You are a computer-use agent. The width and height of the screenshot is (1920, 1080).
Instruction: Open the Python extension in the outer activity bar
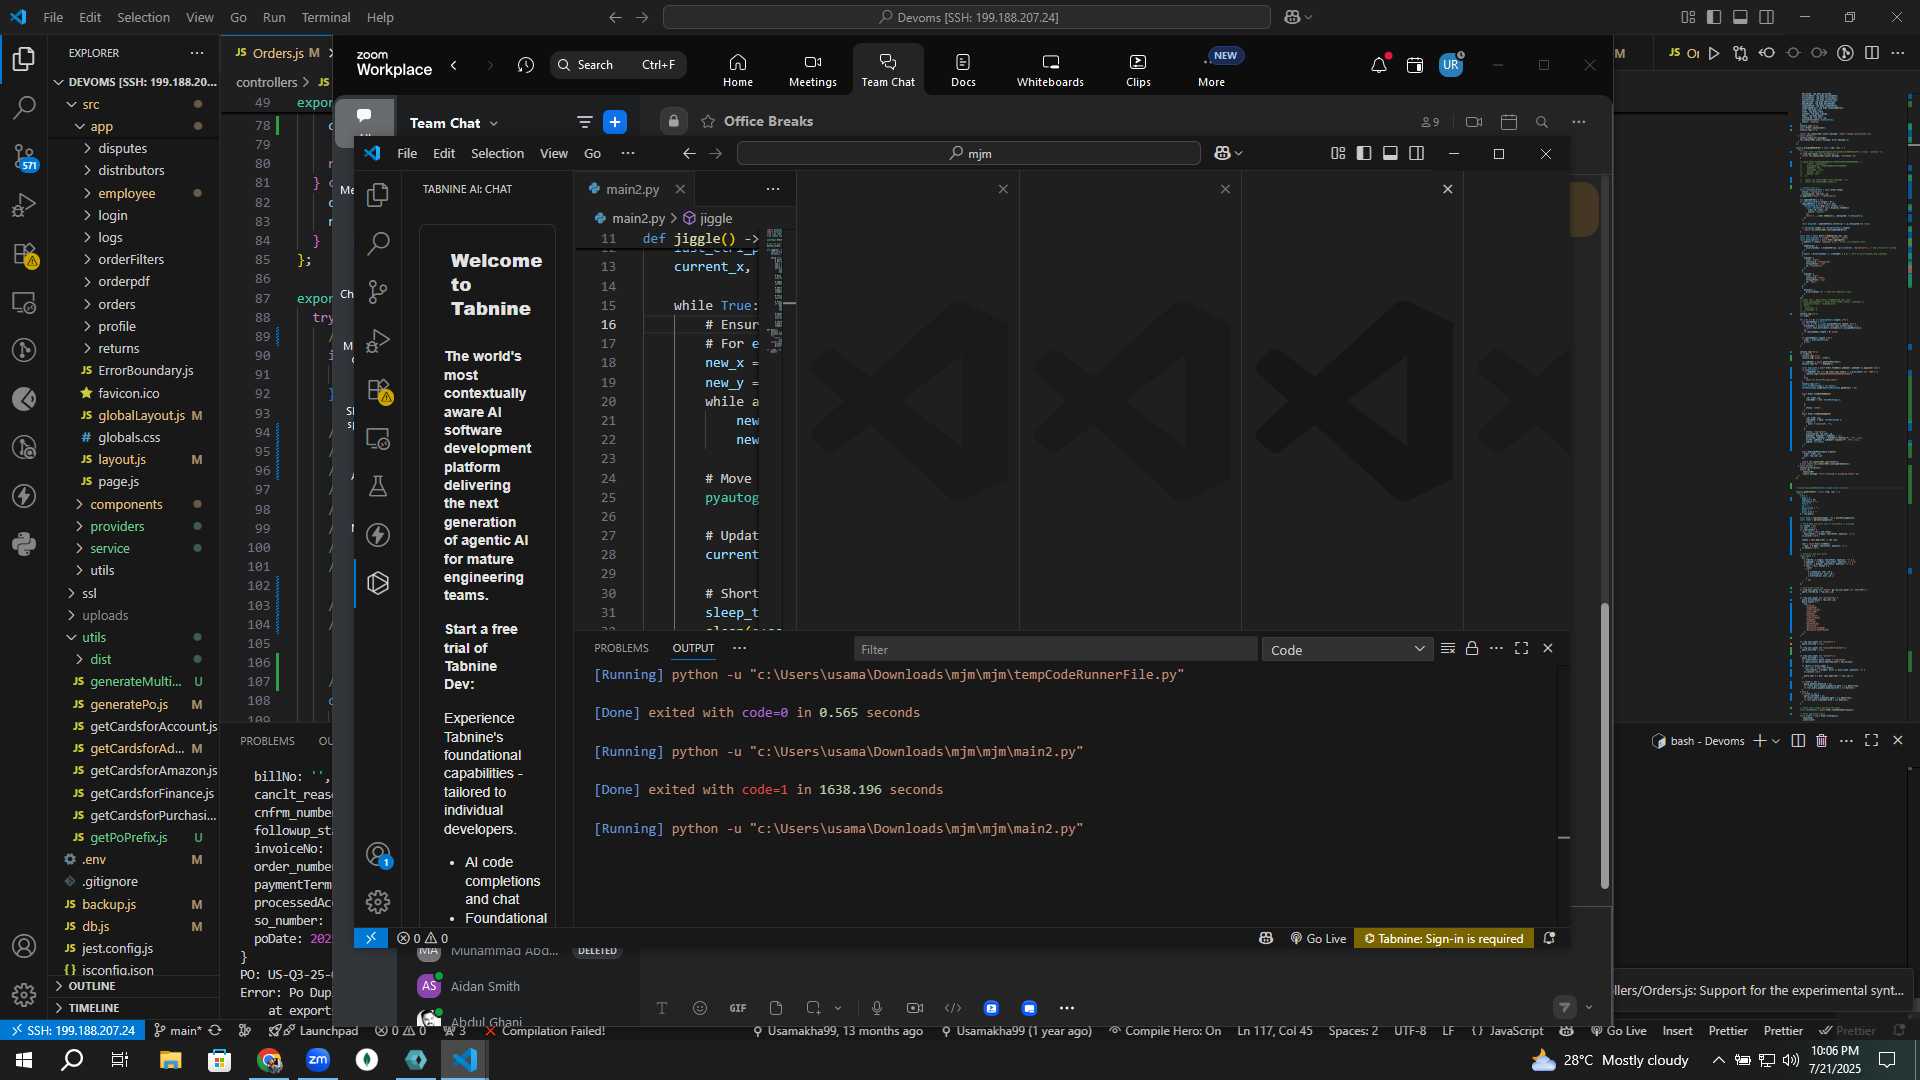pos(24,544)
